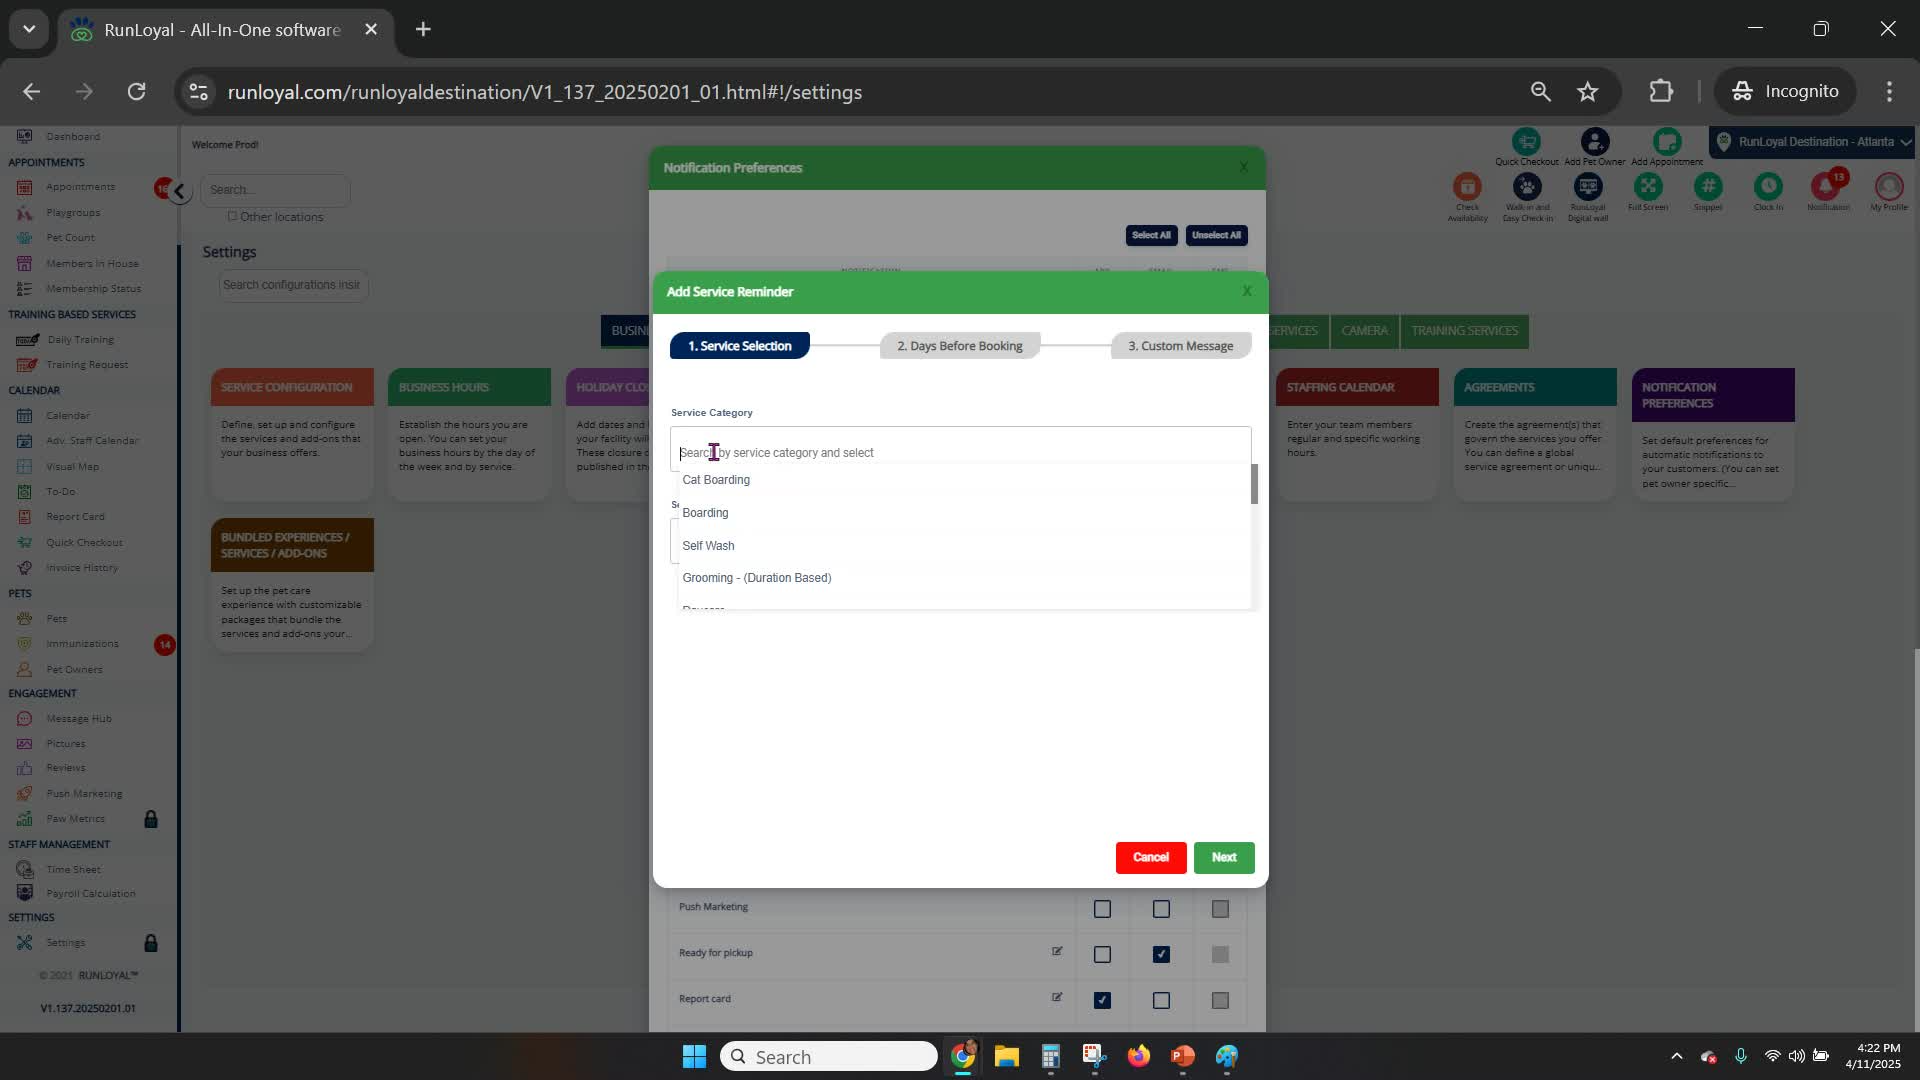
Task: Click the Clock In icon
Action: (x=1767, y=187)
